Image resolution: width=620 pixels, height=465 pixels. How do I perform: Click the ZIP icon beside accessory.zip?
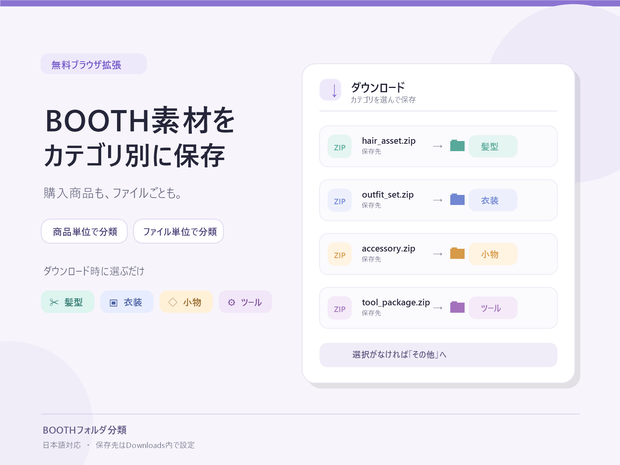[x=340, y=254]
